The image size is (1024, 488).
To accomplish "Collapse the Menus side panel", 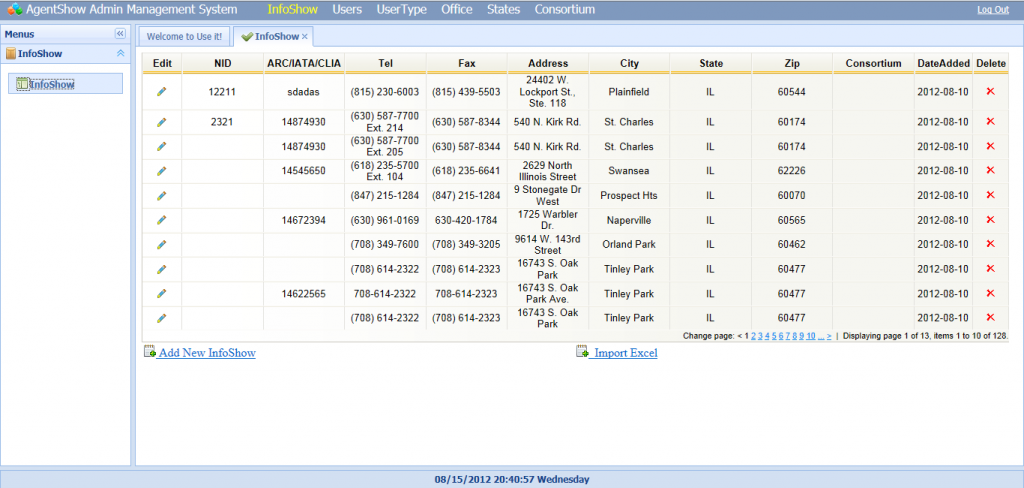I will (120, 34).
